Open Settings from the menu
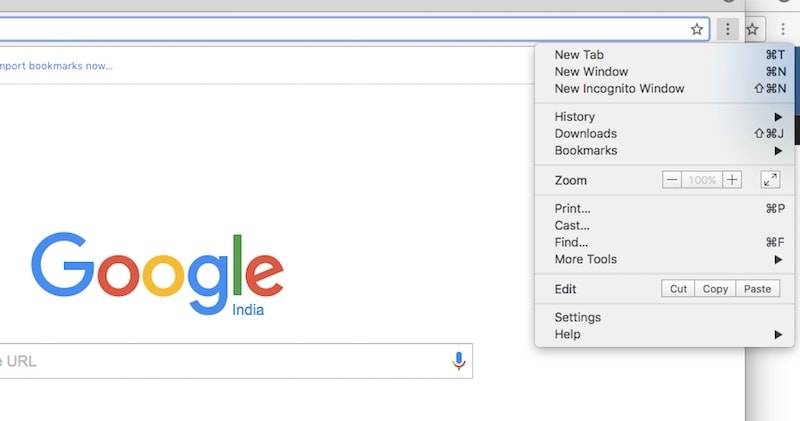Image resolution: width=800 pixels, height=421 pixels. tap(578, 317)
